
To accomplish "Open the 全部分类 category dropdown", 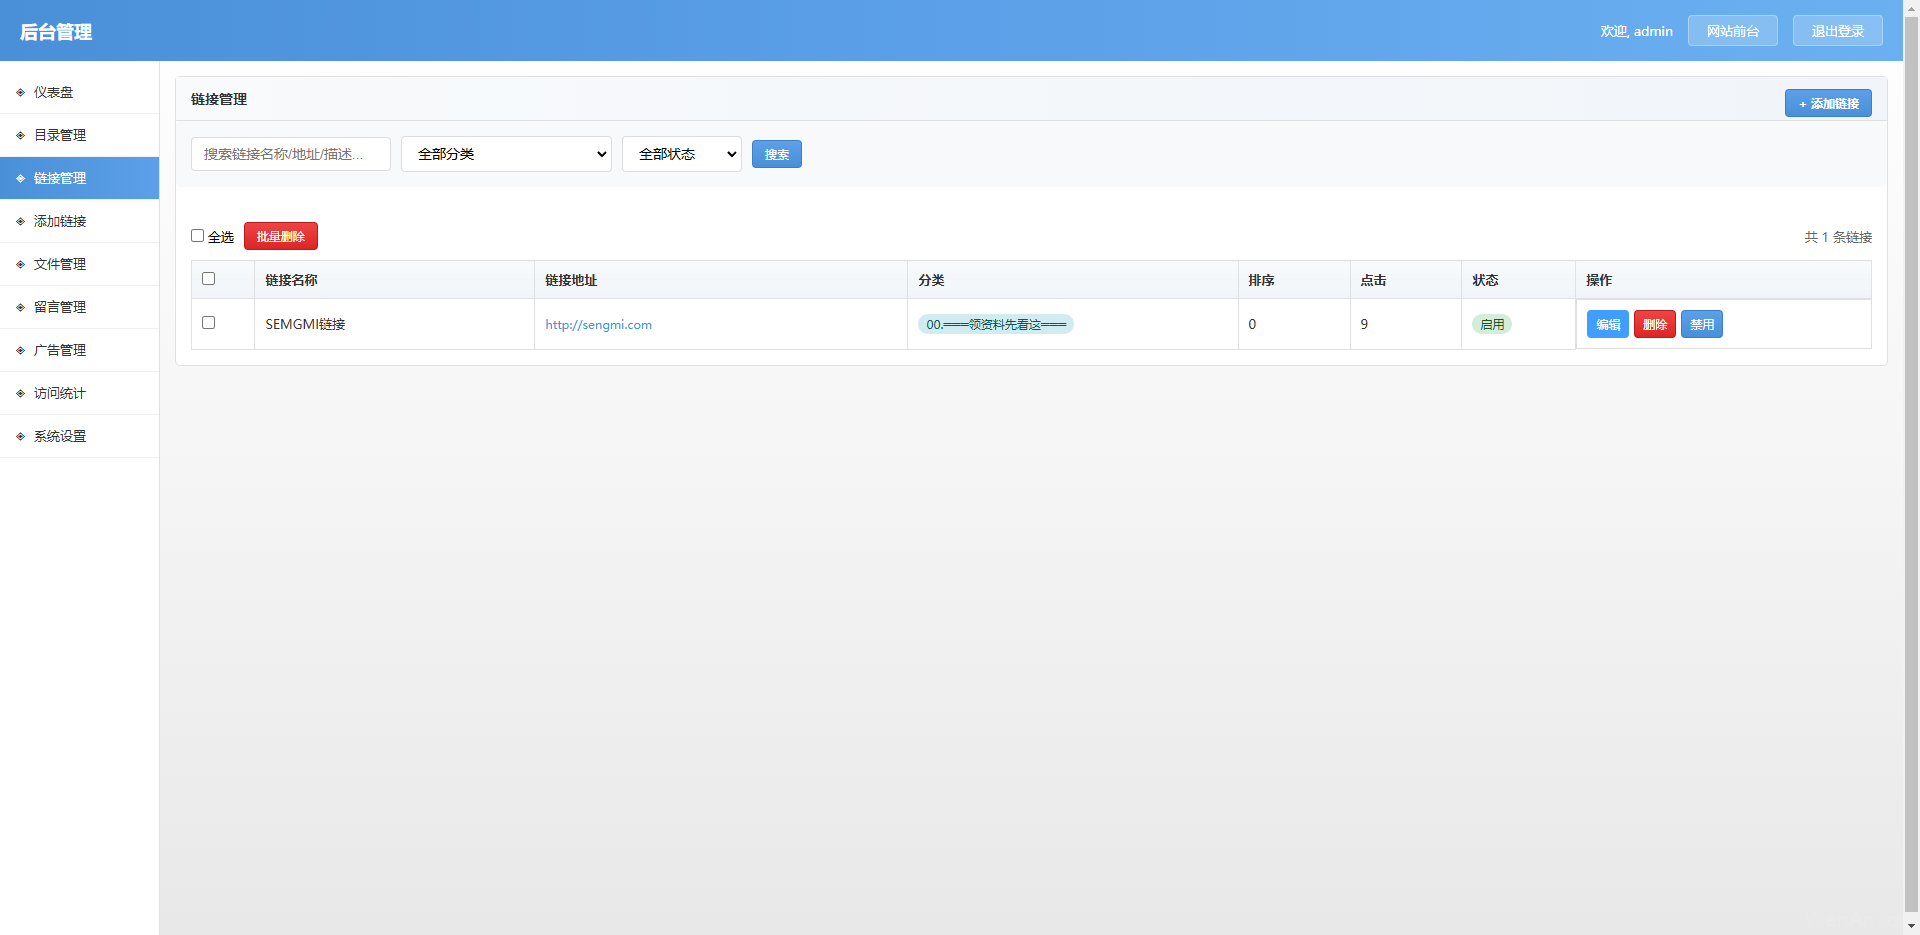I will (x=506, y=154).
